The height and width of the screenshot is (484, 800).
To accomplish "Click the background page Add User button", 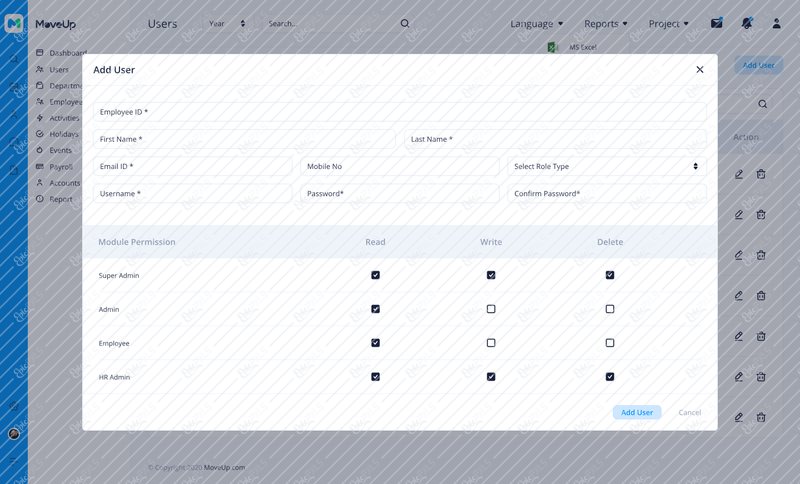I will pos(758,65).
